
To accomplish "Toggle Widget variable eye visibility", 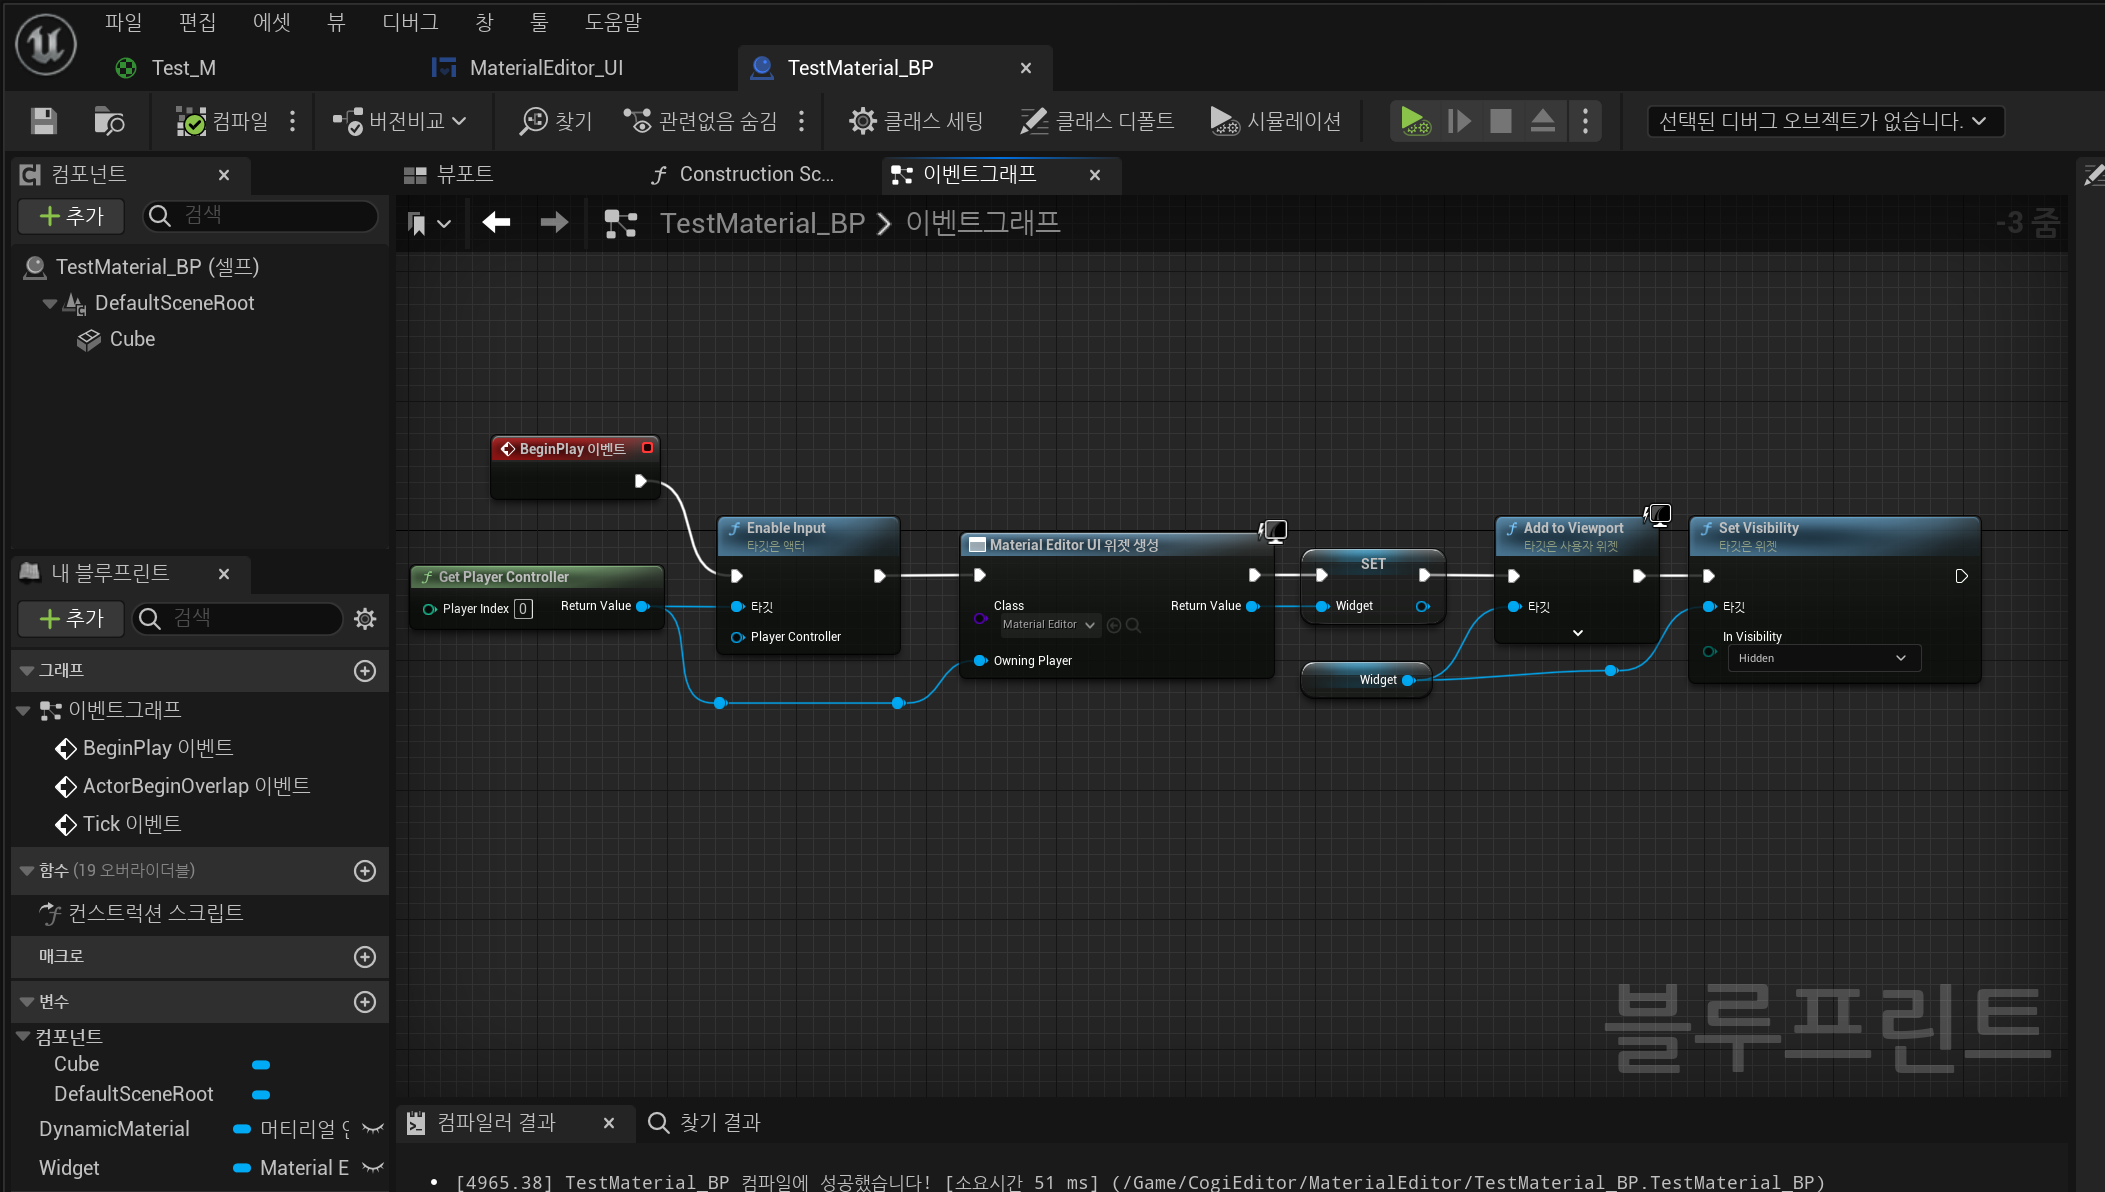I will (x=373, y=1168).
